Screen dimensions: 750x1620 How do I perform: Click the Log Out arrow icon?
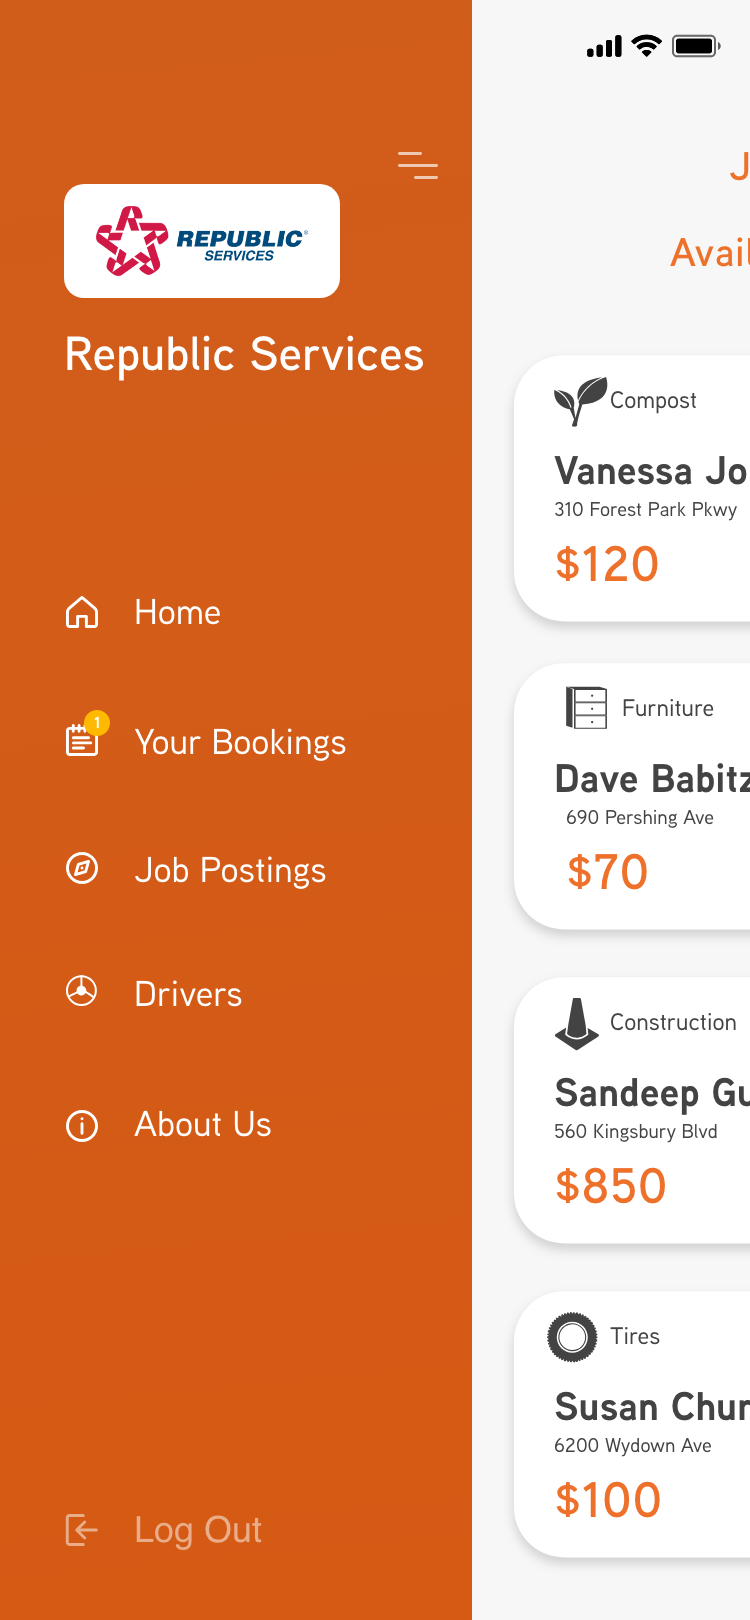point(82,1530)
